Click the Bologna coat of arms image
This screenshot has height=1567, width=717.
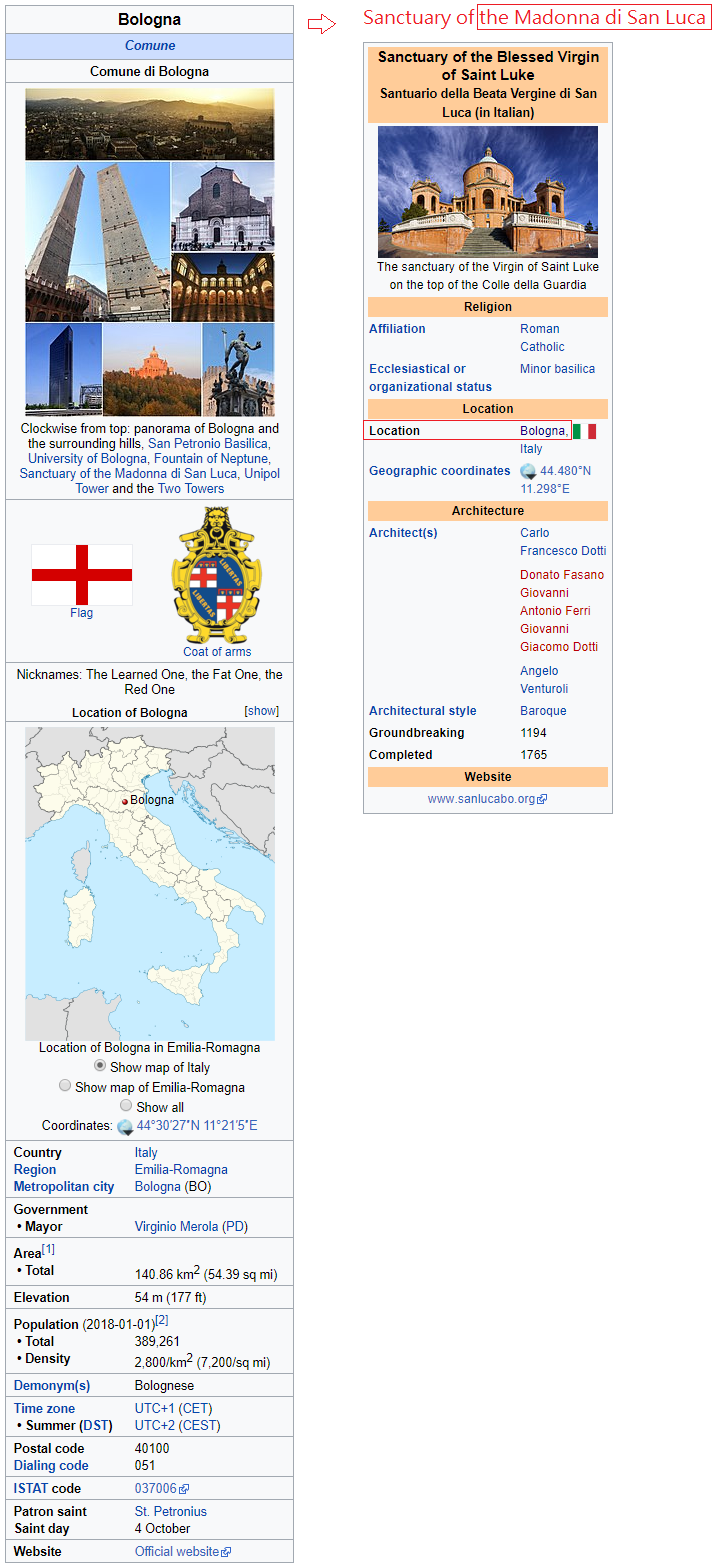217,575
